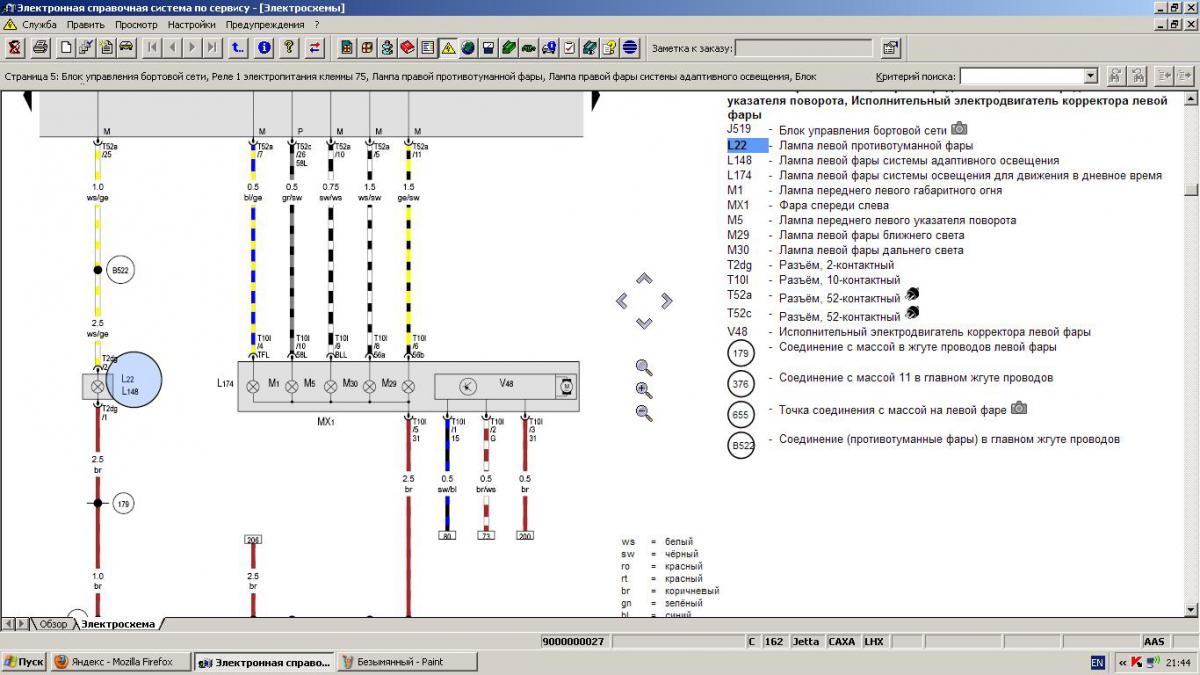This screenshot has width=1200, height=675.
Task: Click the yellow warning triangle icon
Action: [x=447, y=47]
